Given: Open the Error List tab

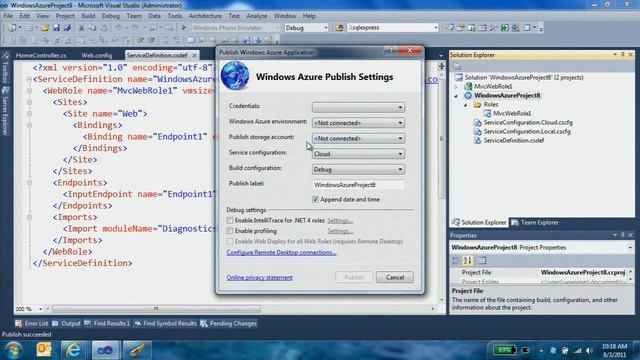Looking at the screenshot, I should pos(32,324).
